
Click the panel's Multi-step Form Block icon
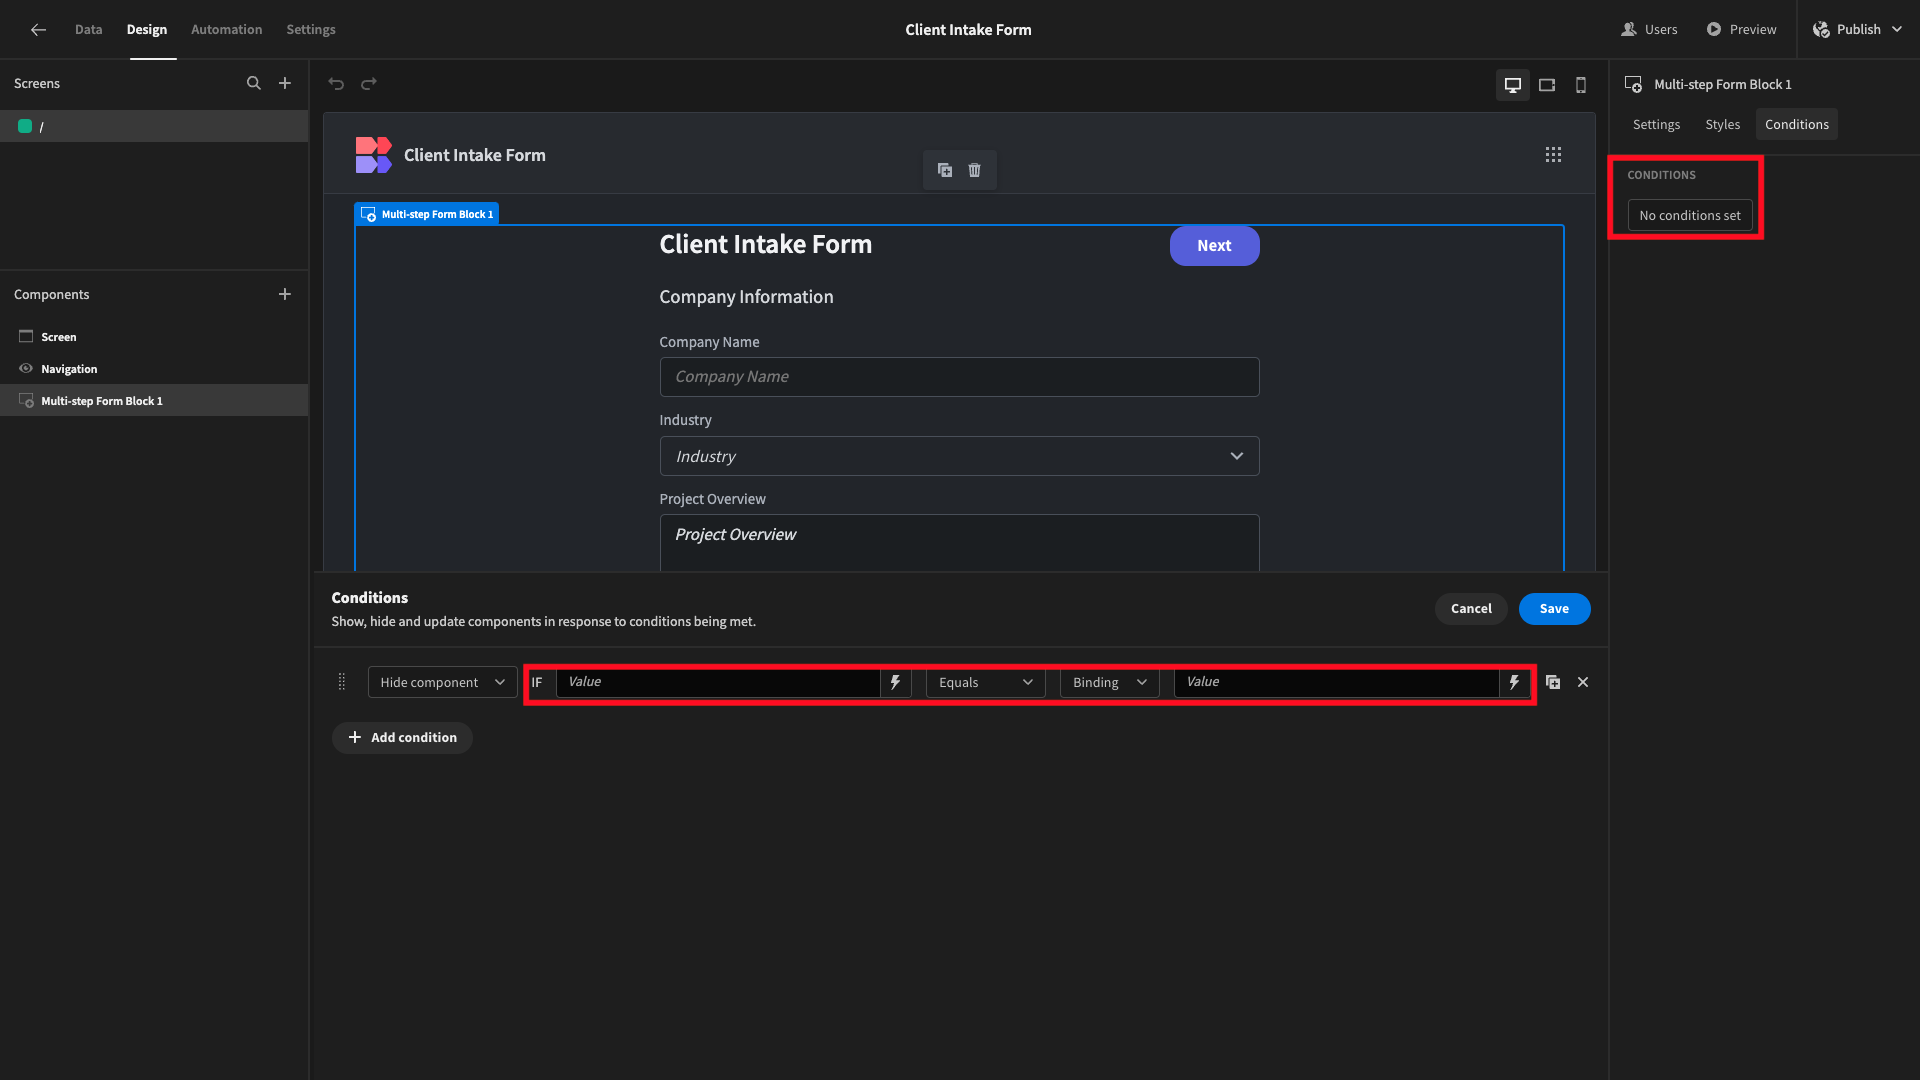click(1633, 85)
